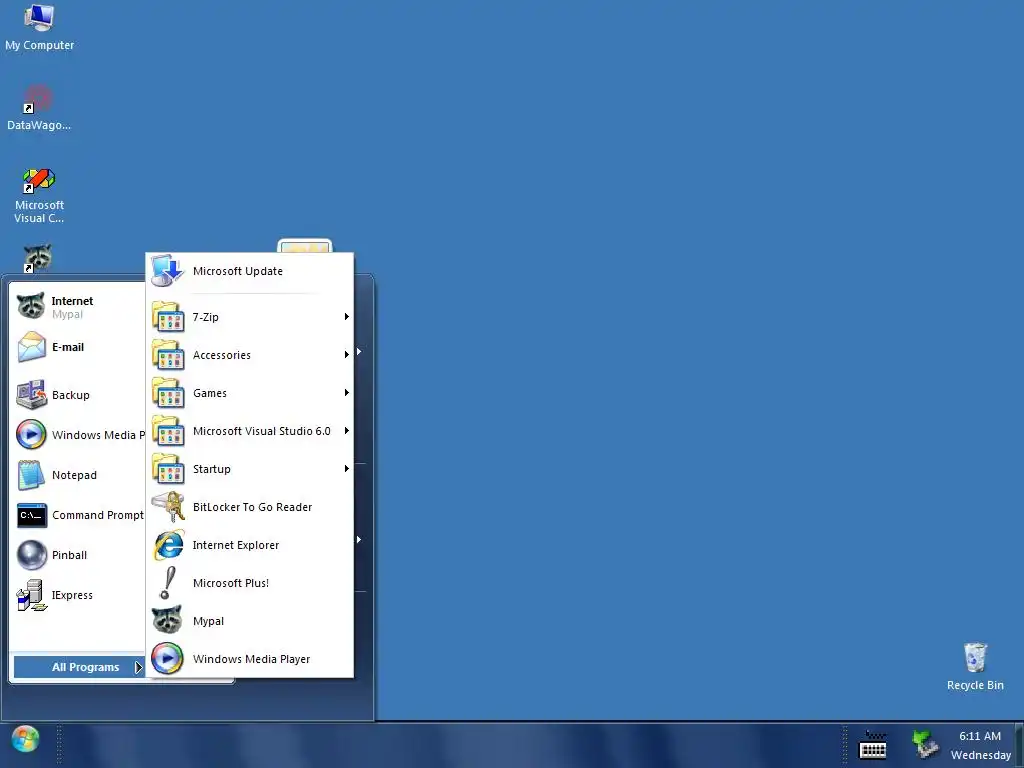Click the Start orb button

click(25, 739)
